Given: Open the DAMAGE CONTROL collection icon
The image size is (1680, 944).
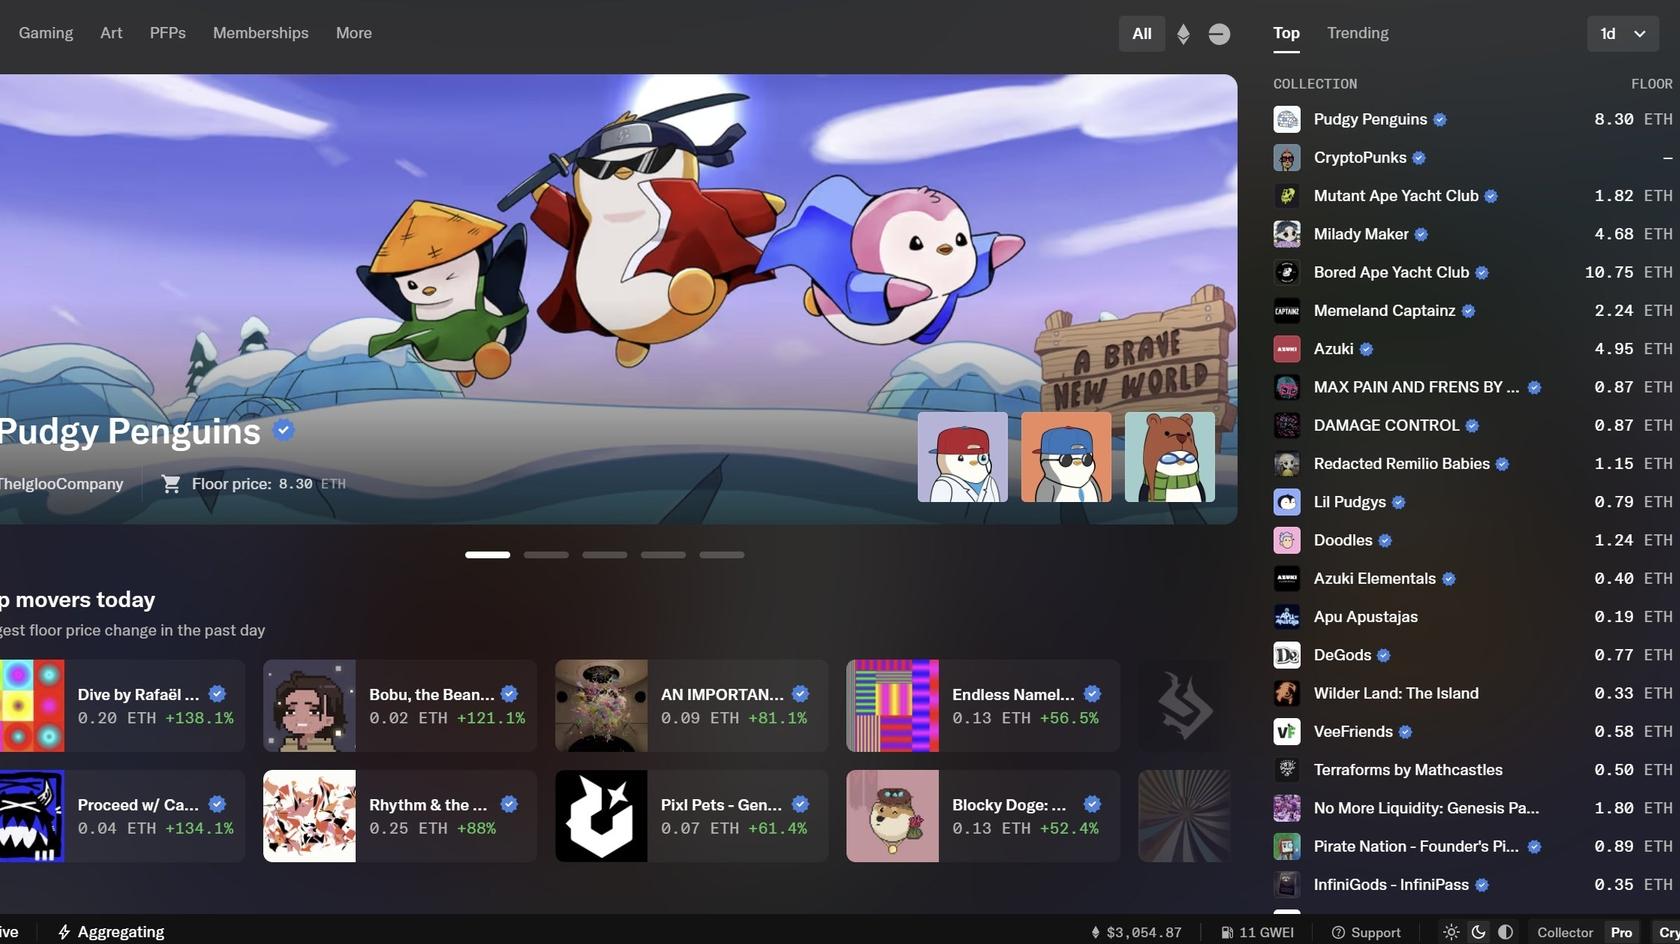Looking at the screenshot, I should tap(1287, 425).
